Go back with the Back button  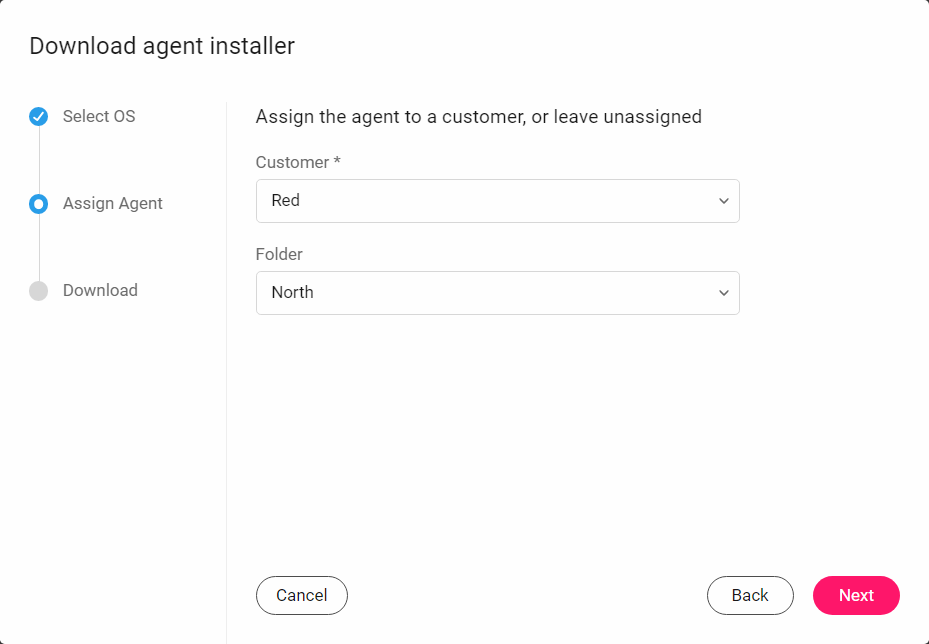pos(750,595)
